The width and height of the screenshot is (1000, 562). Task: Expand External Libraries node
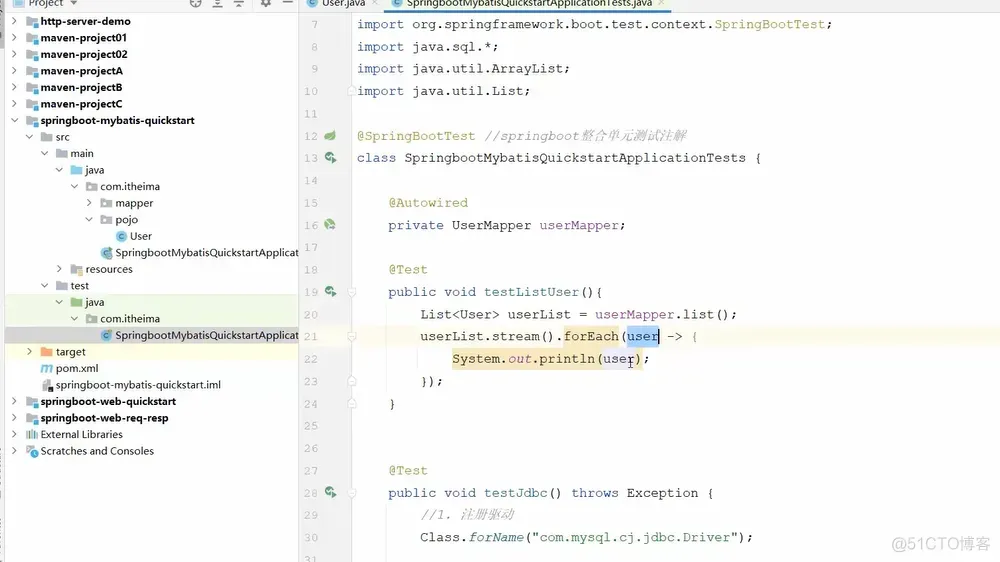(x=14, y=434)
